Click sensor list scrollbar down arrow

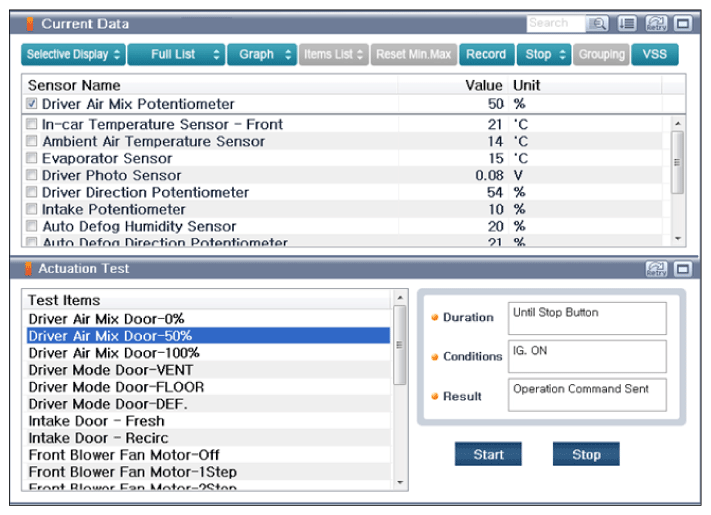point(677,239)
